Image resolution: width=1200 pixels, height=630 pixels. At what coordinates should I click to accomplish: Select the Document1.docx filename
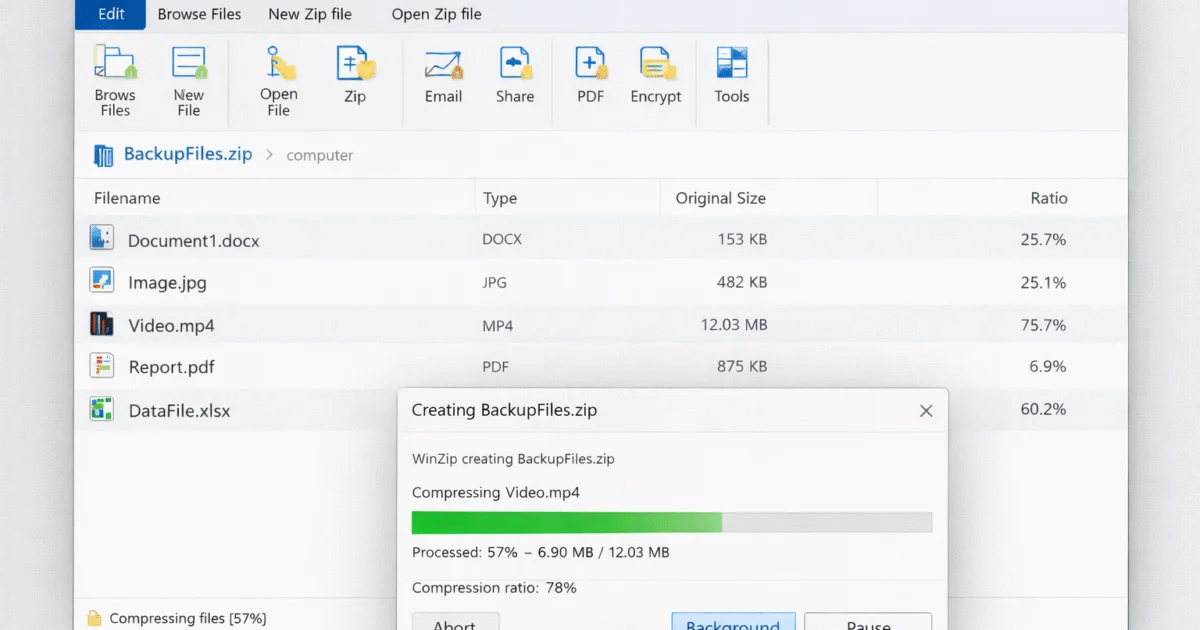coord(194,241)
